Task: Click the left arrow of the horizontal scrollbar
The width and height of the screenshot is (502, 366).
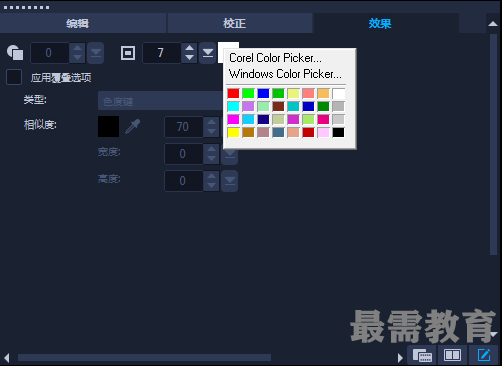Action: tap(7, 358)
